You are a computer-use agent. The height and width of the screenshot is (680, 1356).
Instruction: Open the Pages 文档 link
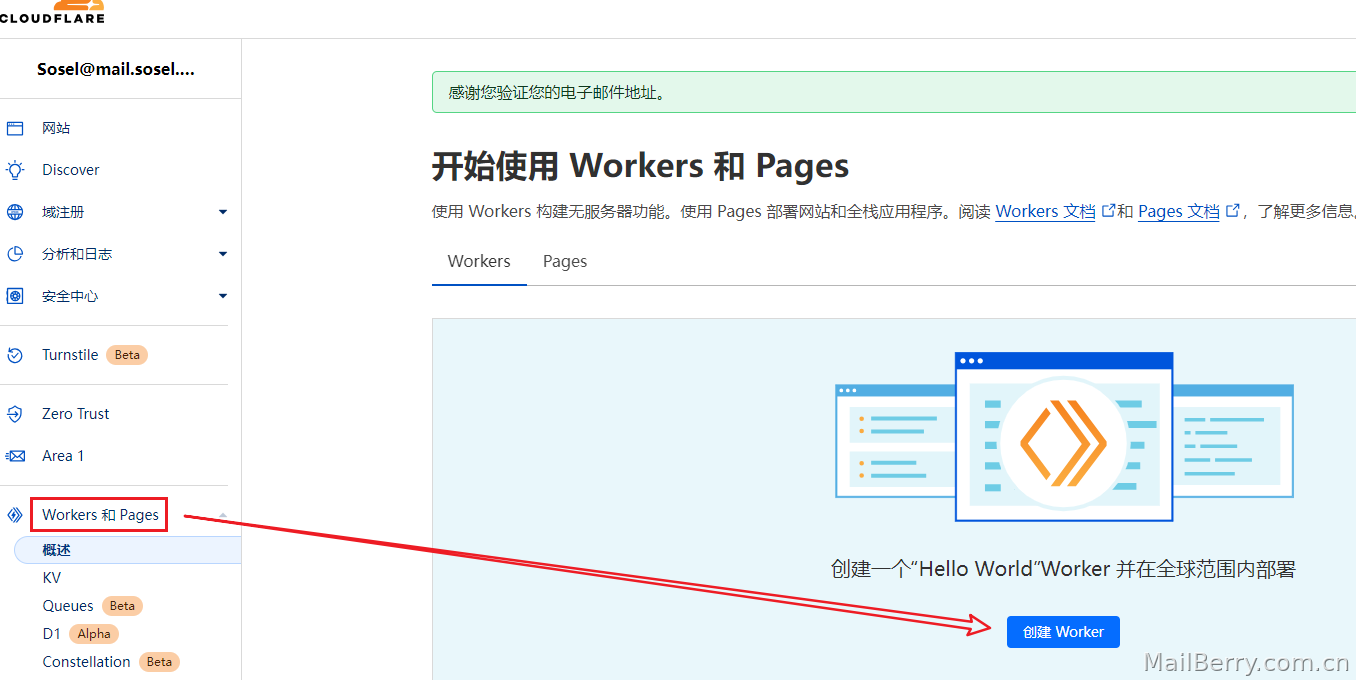1179,211
